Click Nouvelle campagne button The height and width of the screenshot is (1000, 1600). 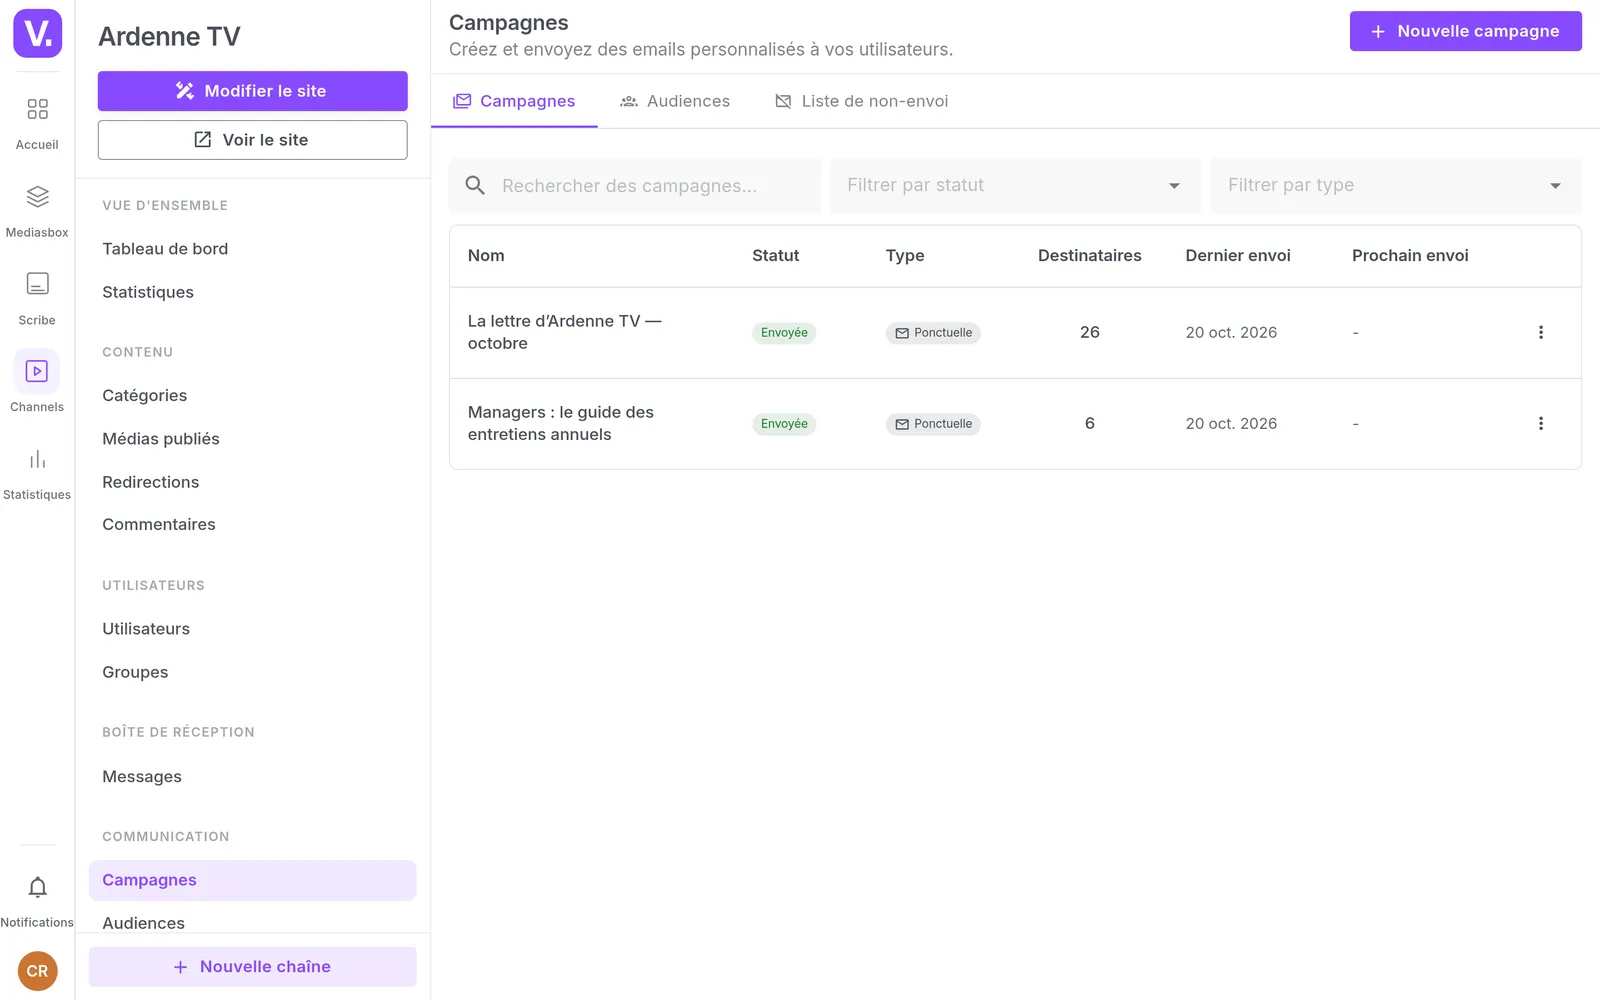coord(1465,31)
